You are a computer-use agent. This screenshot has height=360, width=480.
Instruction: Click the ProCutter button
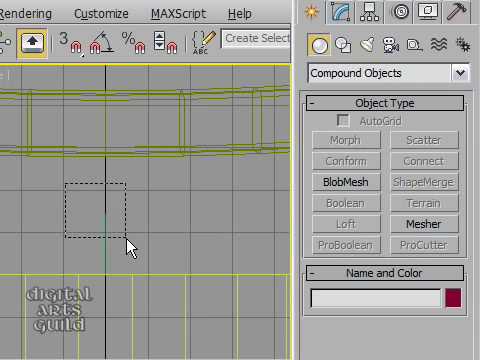pyautogui.click(x=424, y=245)
